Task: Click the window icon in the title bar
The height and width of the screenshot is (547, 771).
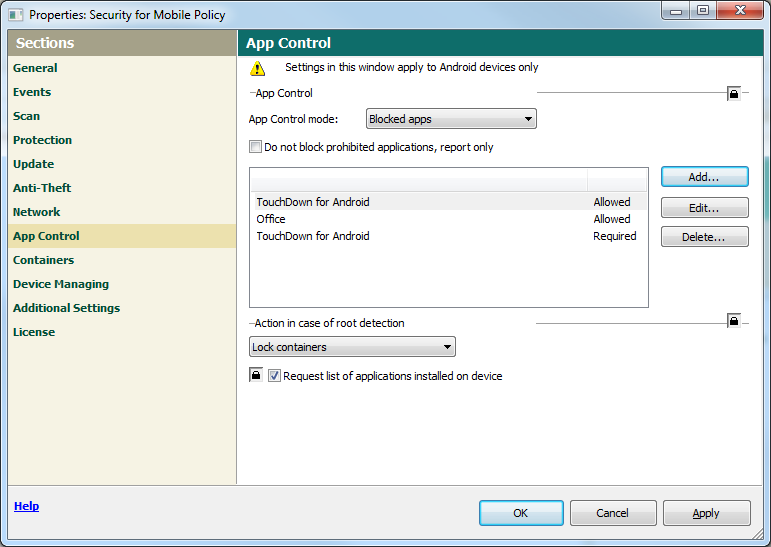Action: (16, 15)
